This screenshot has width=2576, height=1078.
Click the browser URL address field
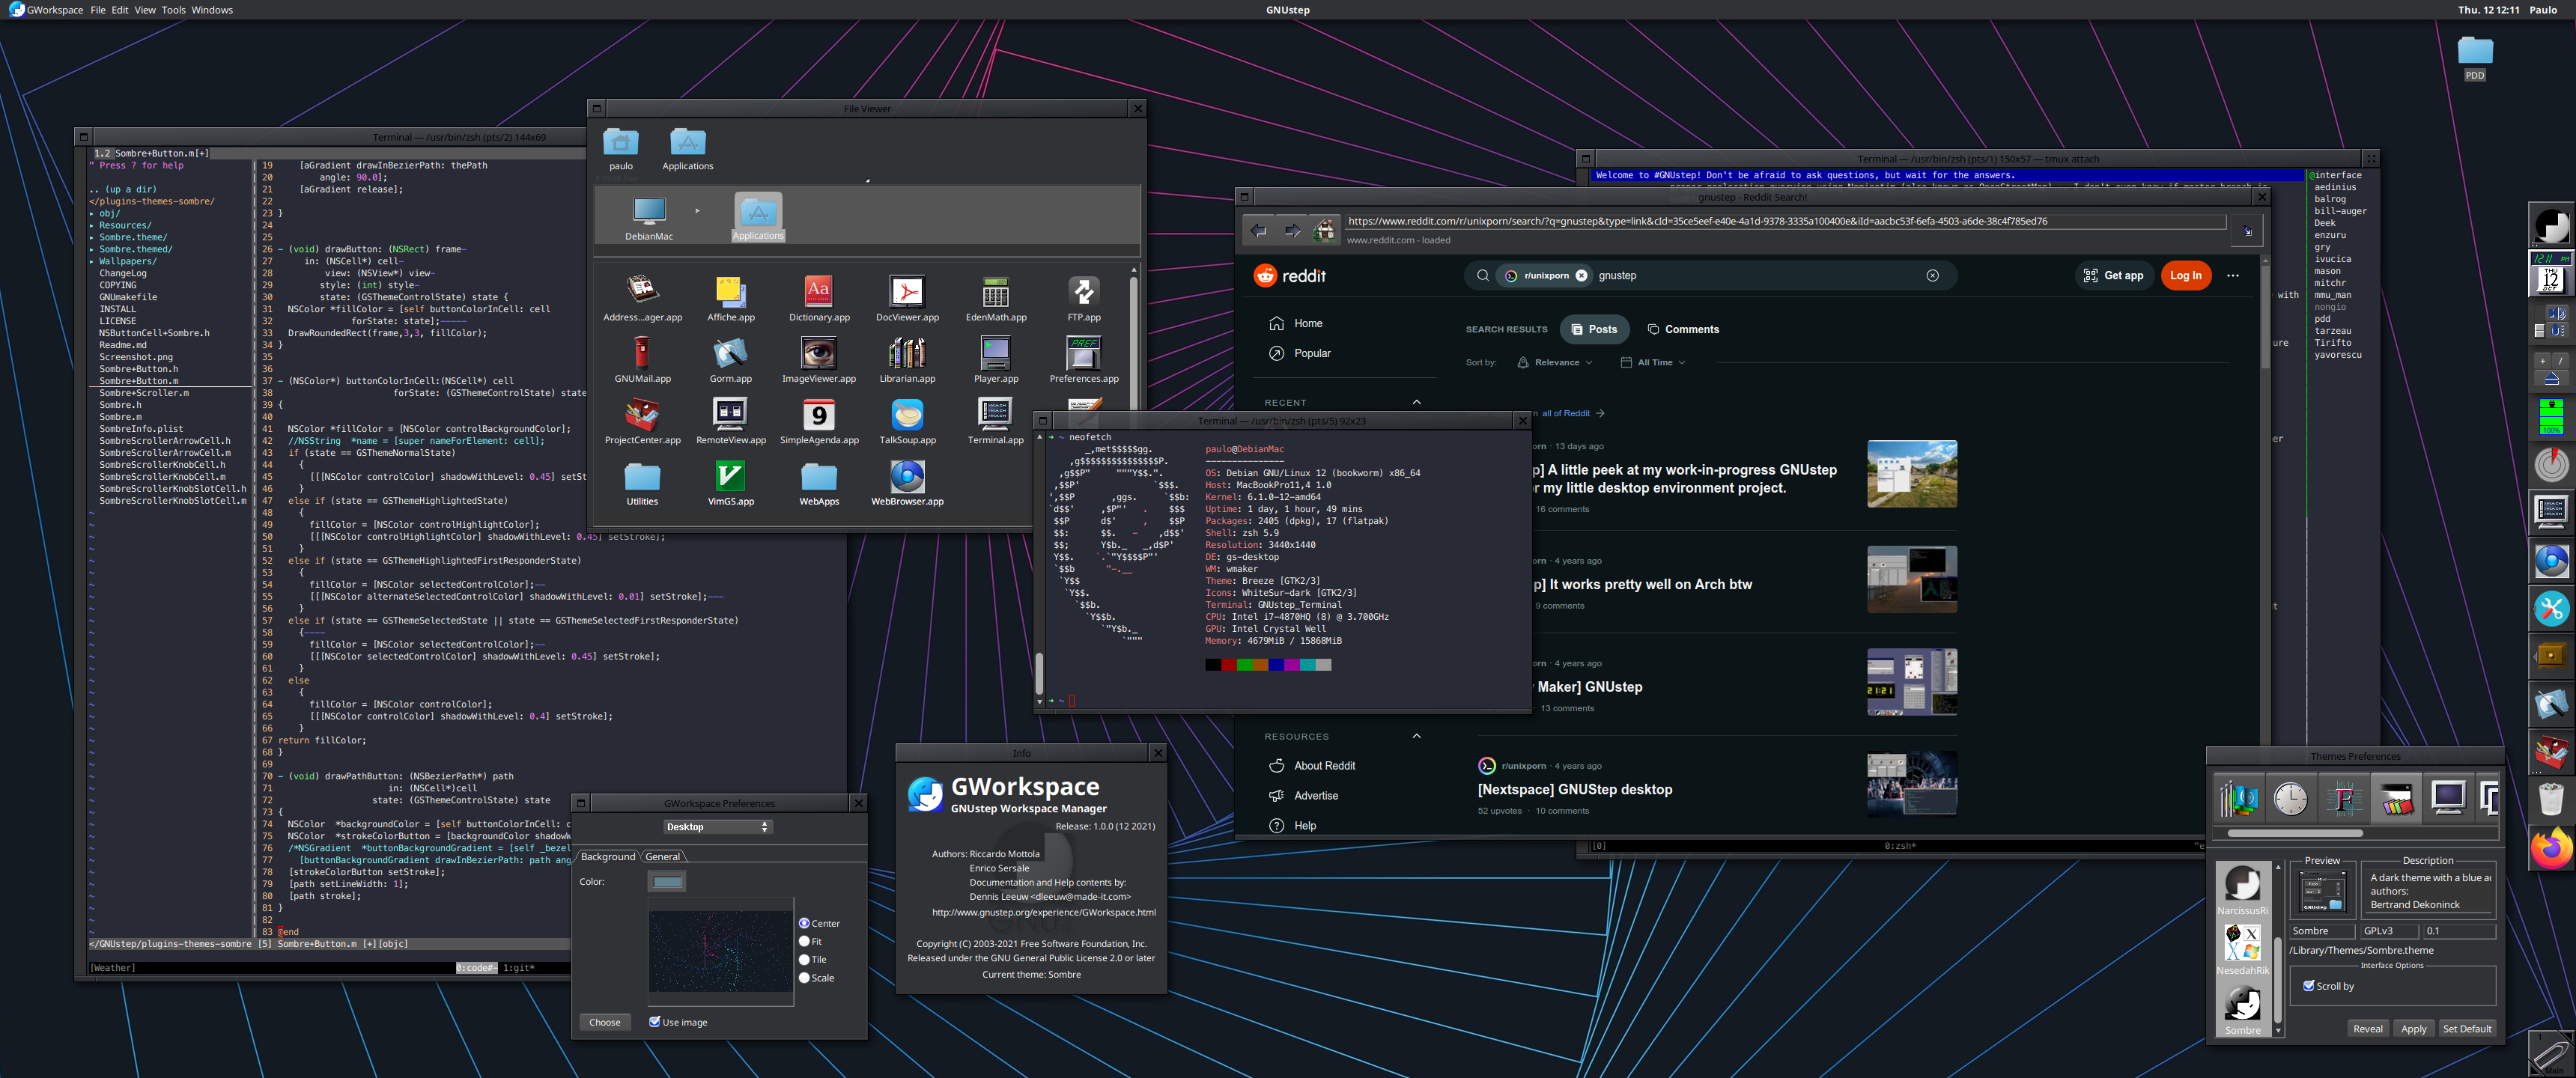click(x=1785, y=221)
